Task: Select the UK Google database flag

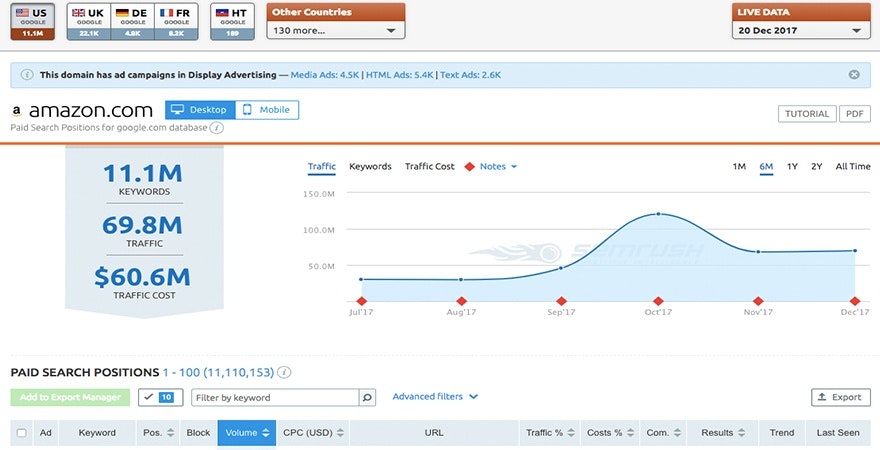Action: [87, 20]
